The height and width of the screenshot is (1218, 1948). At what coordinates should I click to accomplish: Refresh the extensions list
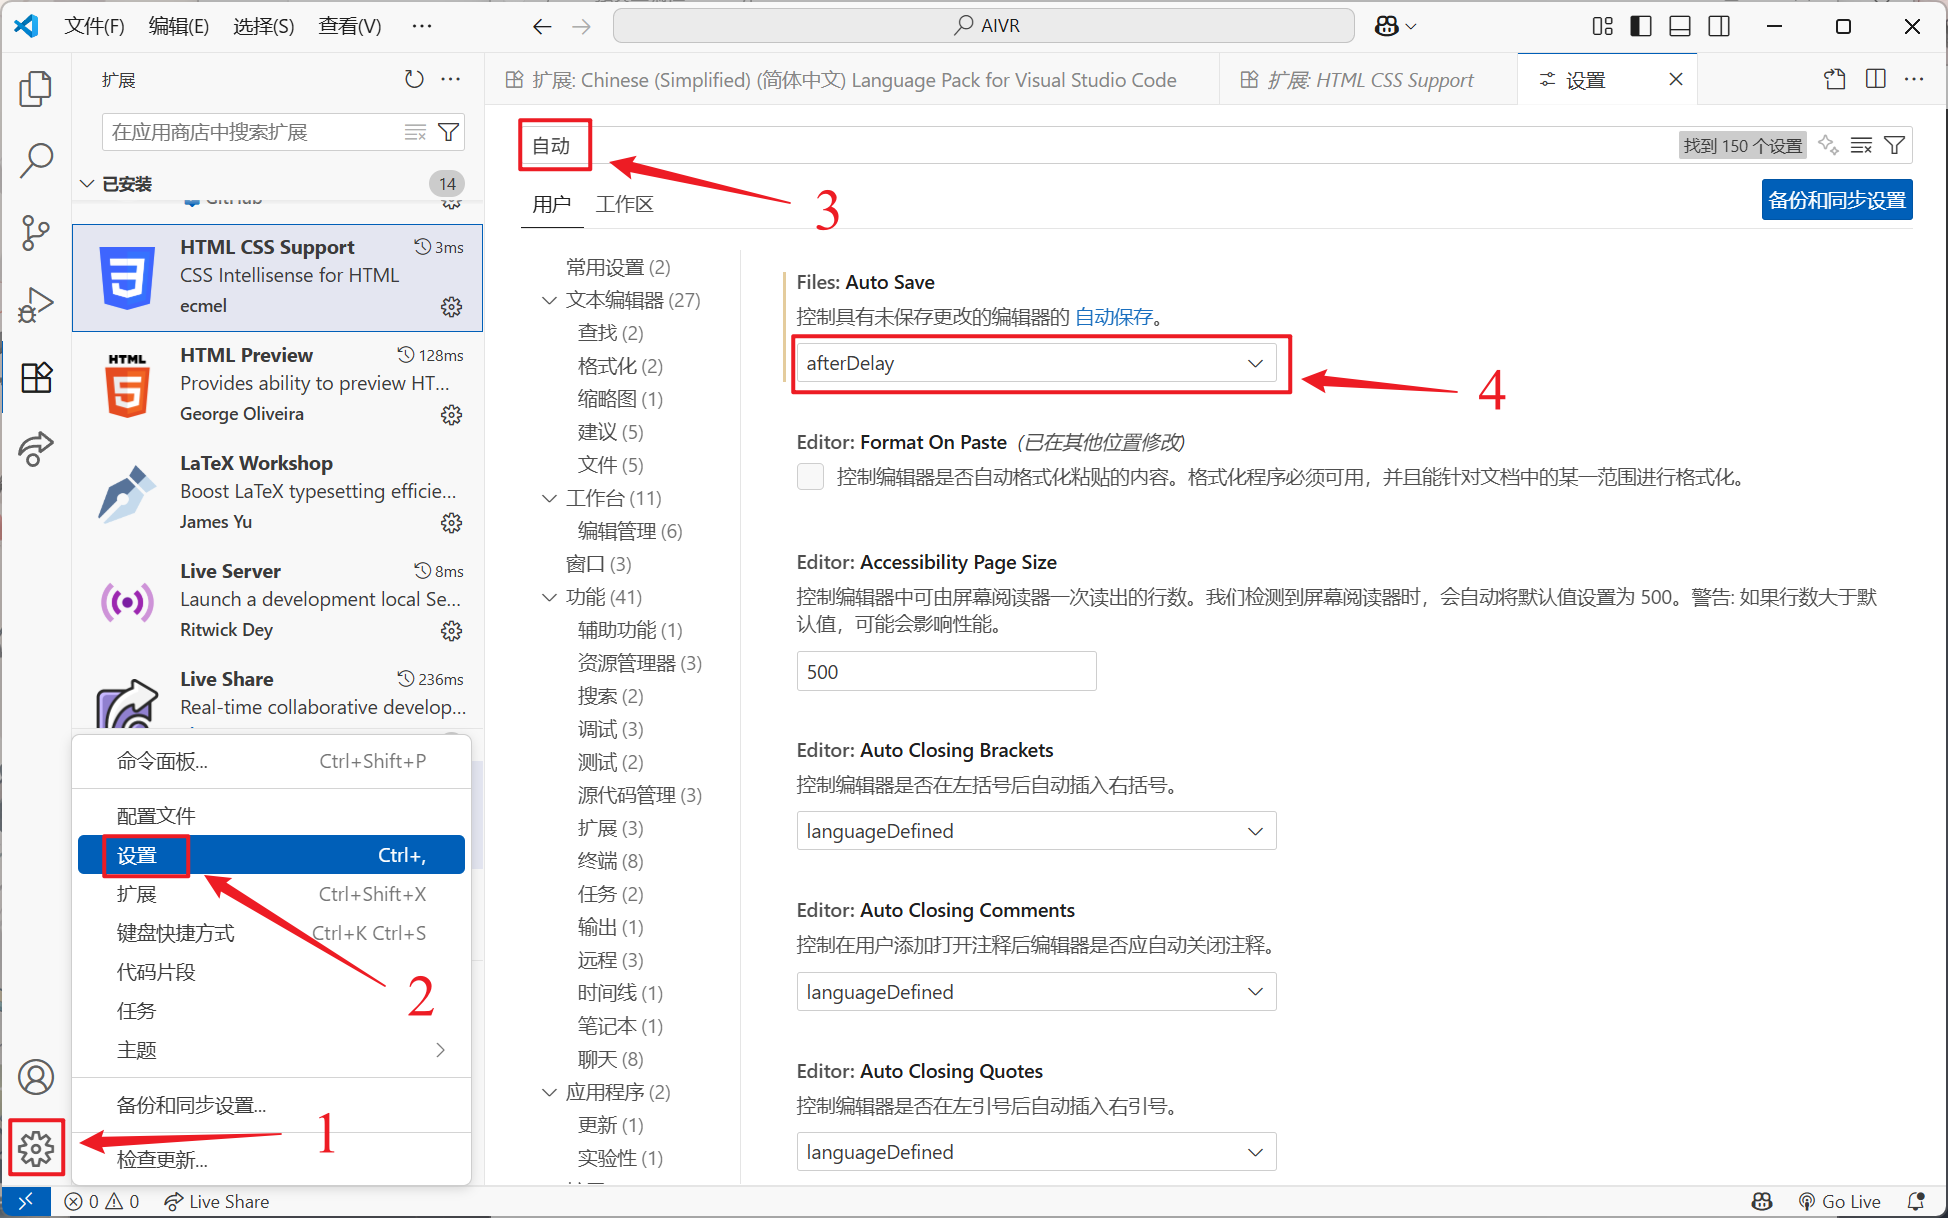[414, 79]
